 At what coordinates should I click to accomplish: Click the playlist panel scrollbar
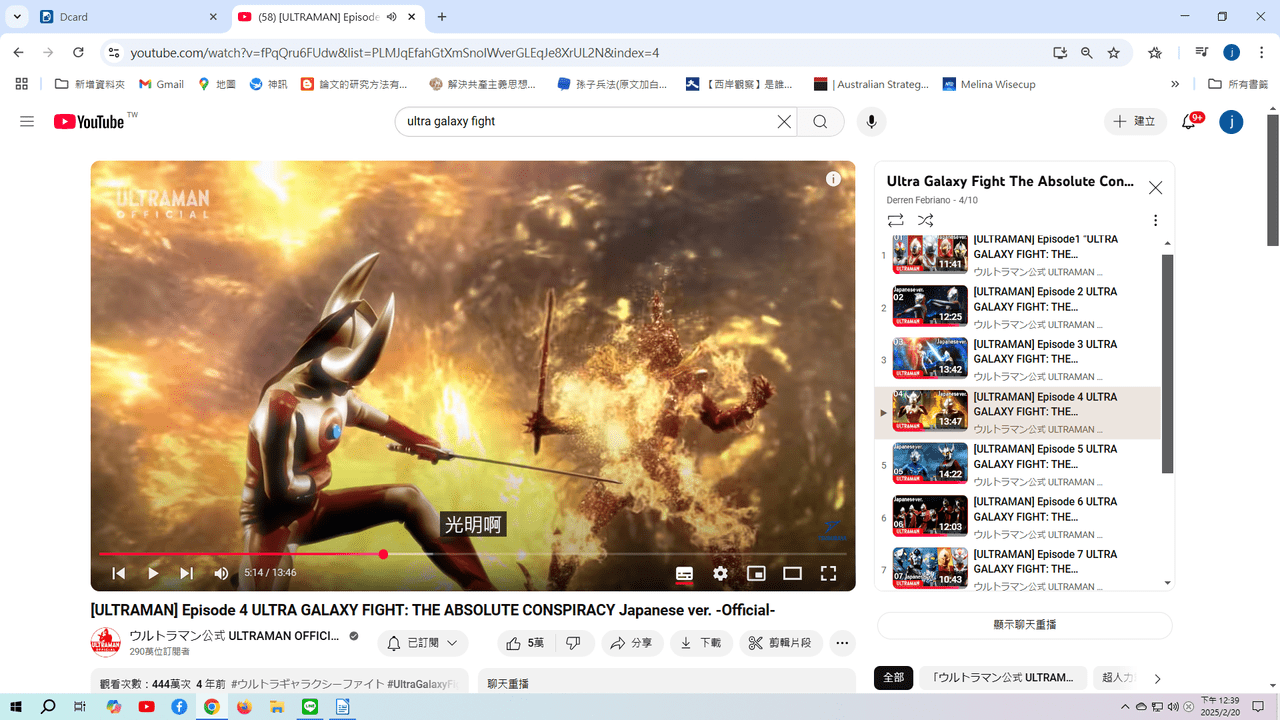[1167, 363]
